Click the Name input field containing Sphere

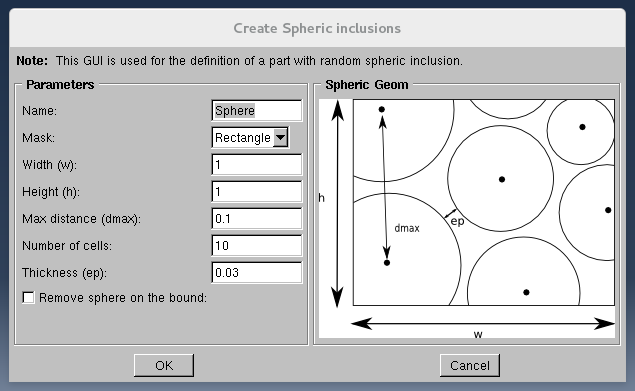[257, 111]
